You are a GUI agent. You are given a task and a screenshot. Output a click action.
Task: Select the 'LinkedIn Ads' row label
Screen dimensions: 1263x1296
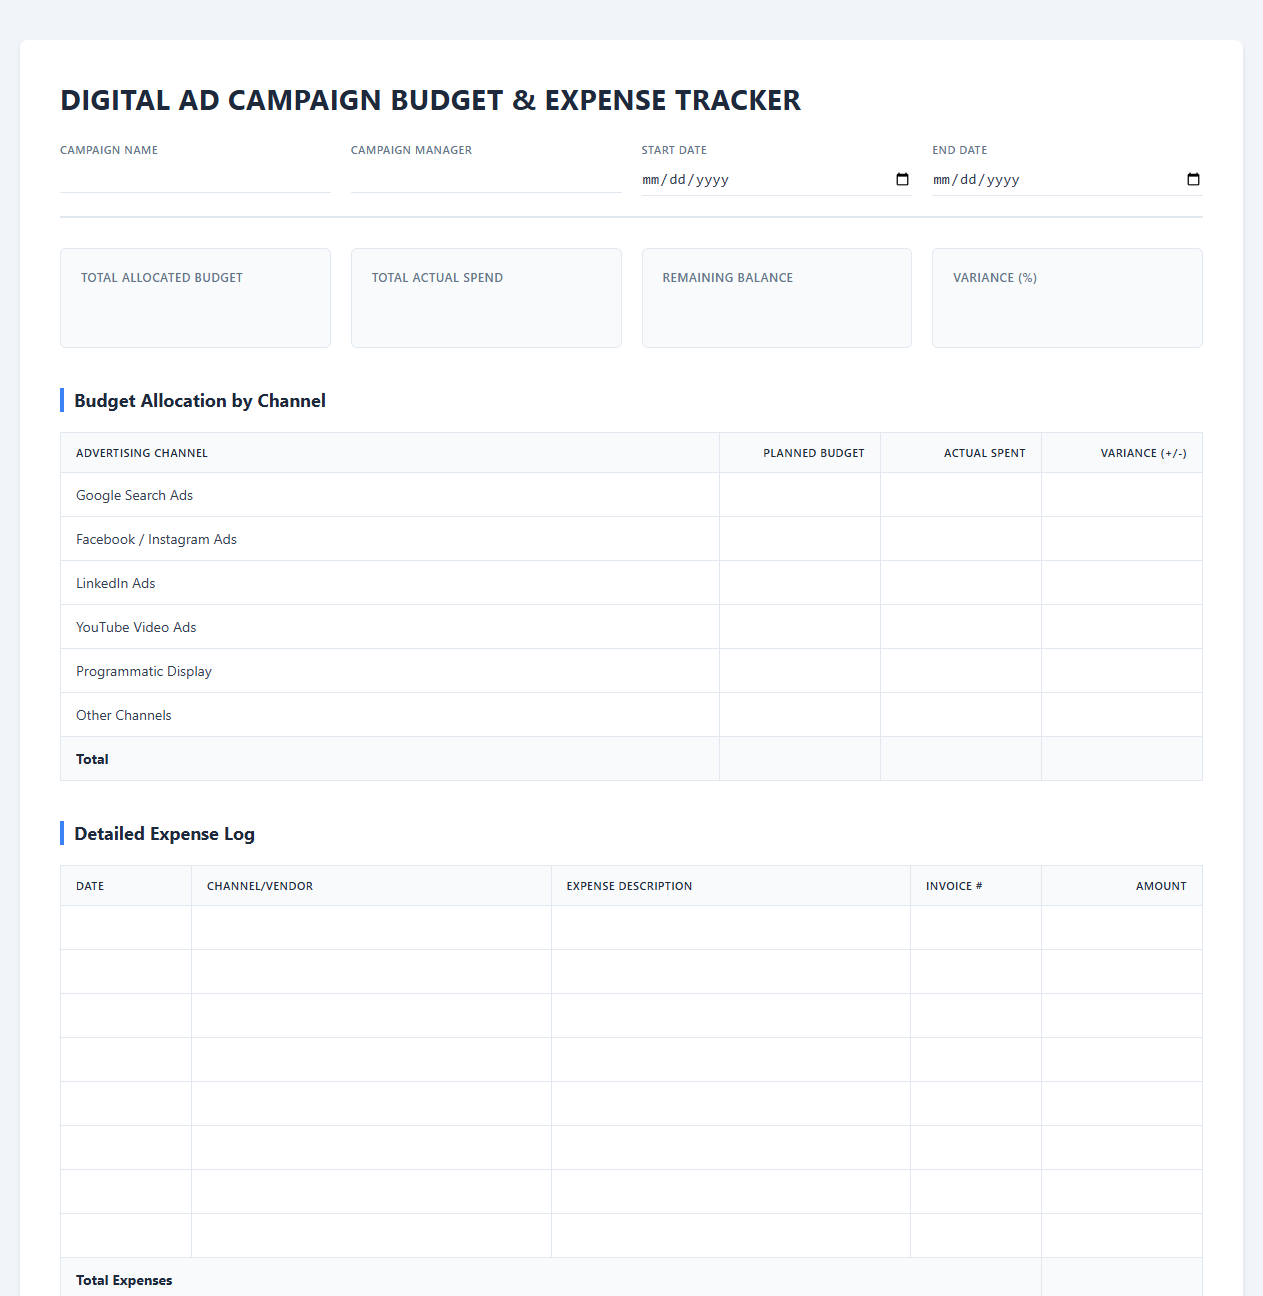[116, 583]
